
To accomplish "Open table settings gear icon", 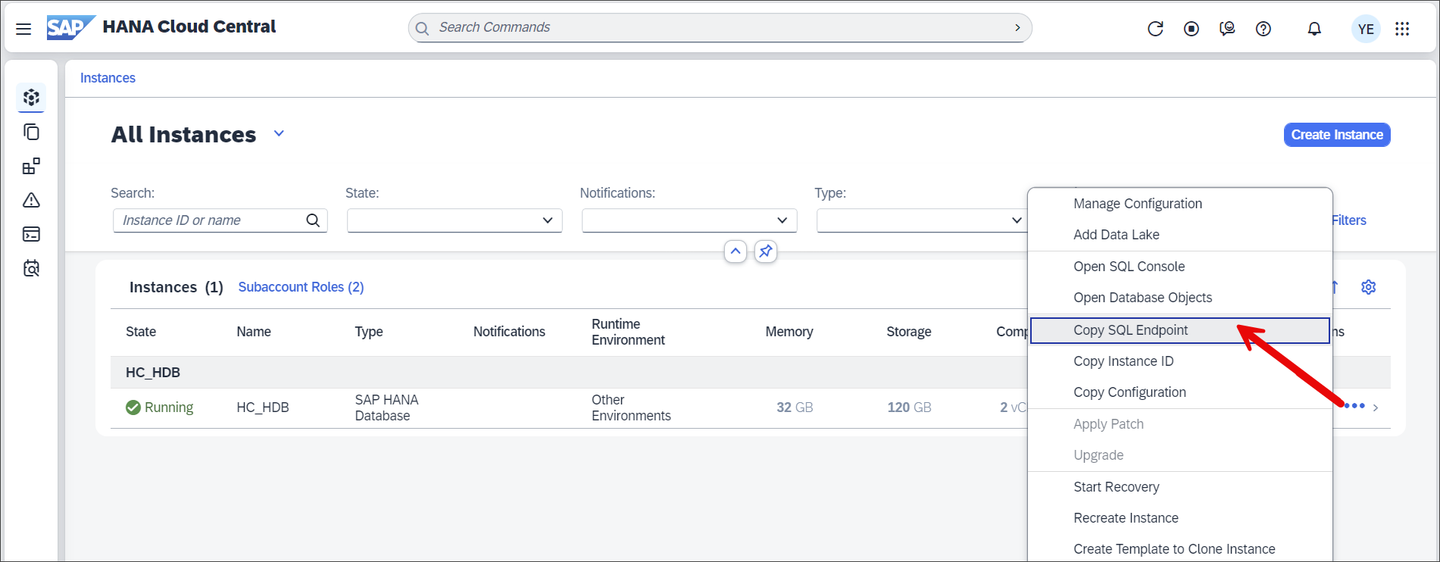I will coord(1369,287).
